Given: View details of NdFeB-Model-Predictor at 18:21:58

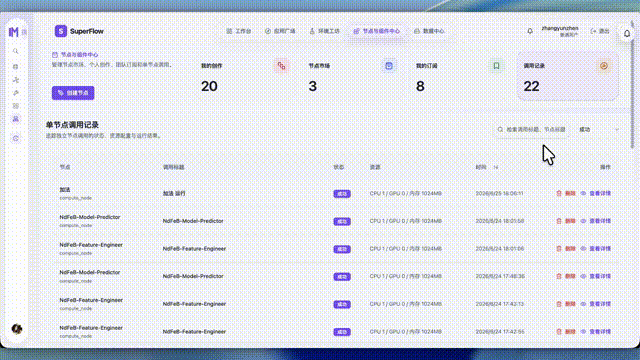Looking at the screenshot, I should click(x=596, y=221).
